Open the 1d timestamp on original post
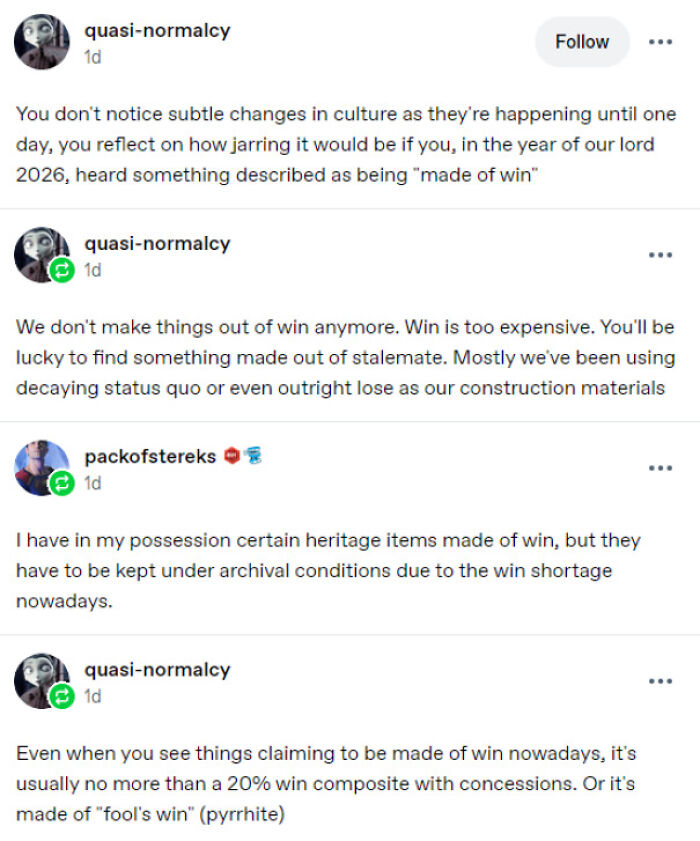 click(x=92, y=57)
